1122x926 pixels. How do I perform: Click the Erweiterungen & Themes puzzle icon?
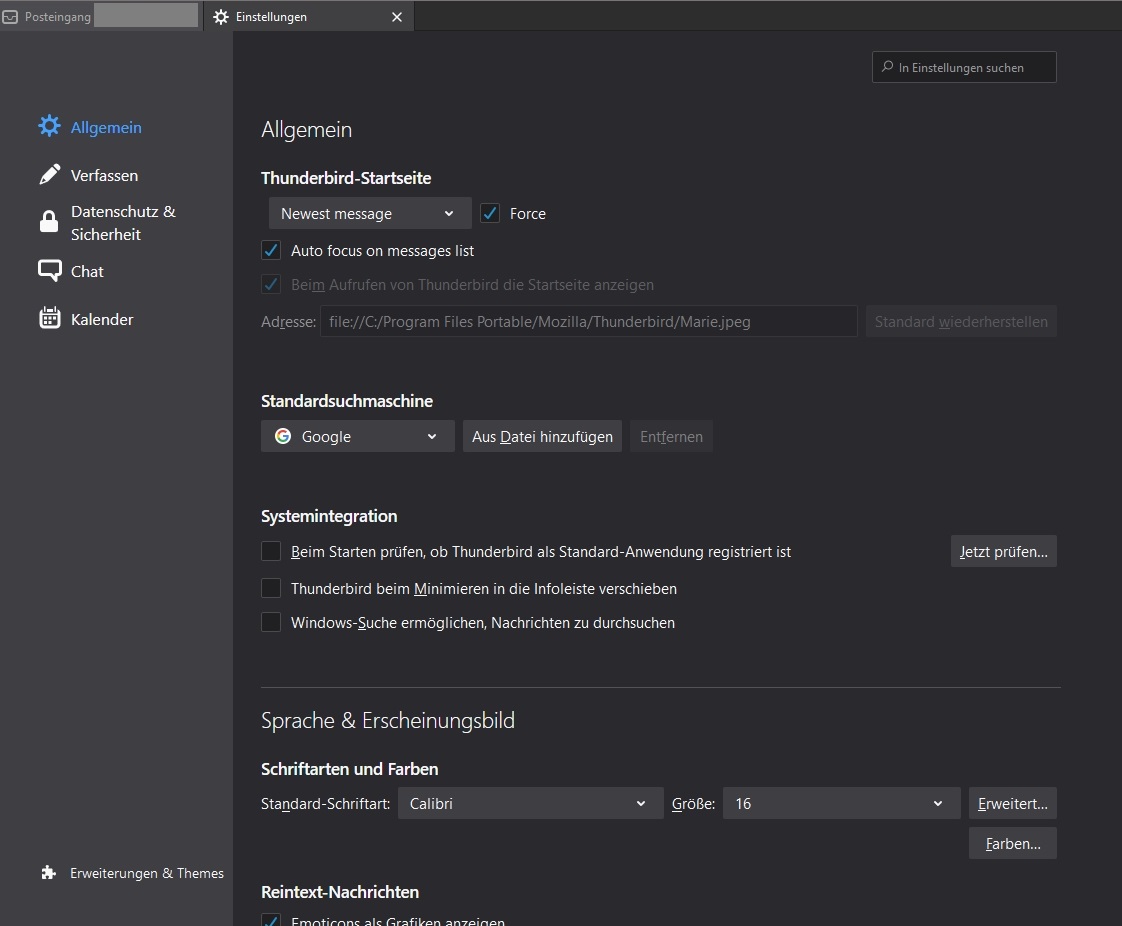(49, 873)
